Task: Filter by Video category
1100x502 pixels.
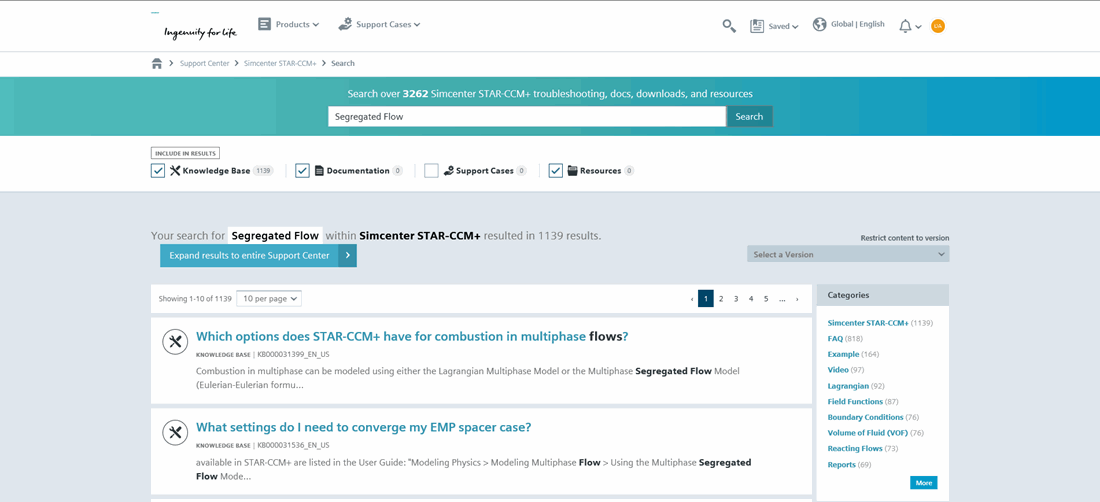Action: click(838, 369)
